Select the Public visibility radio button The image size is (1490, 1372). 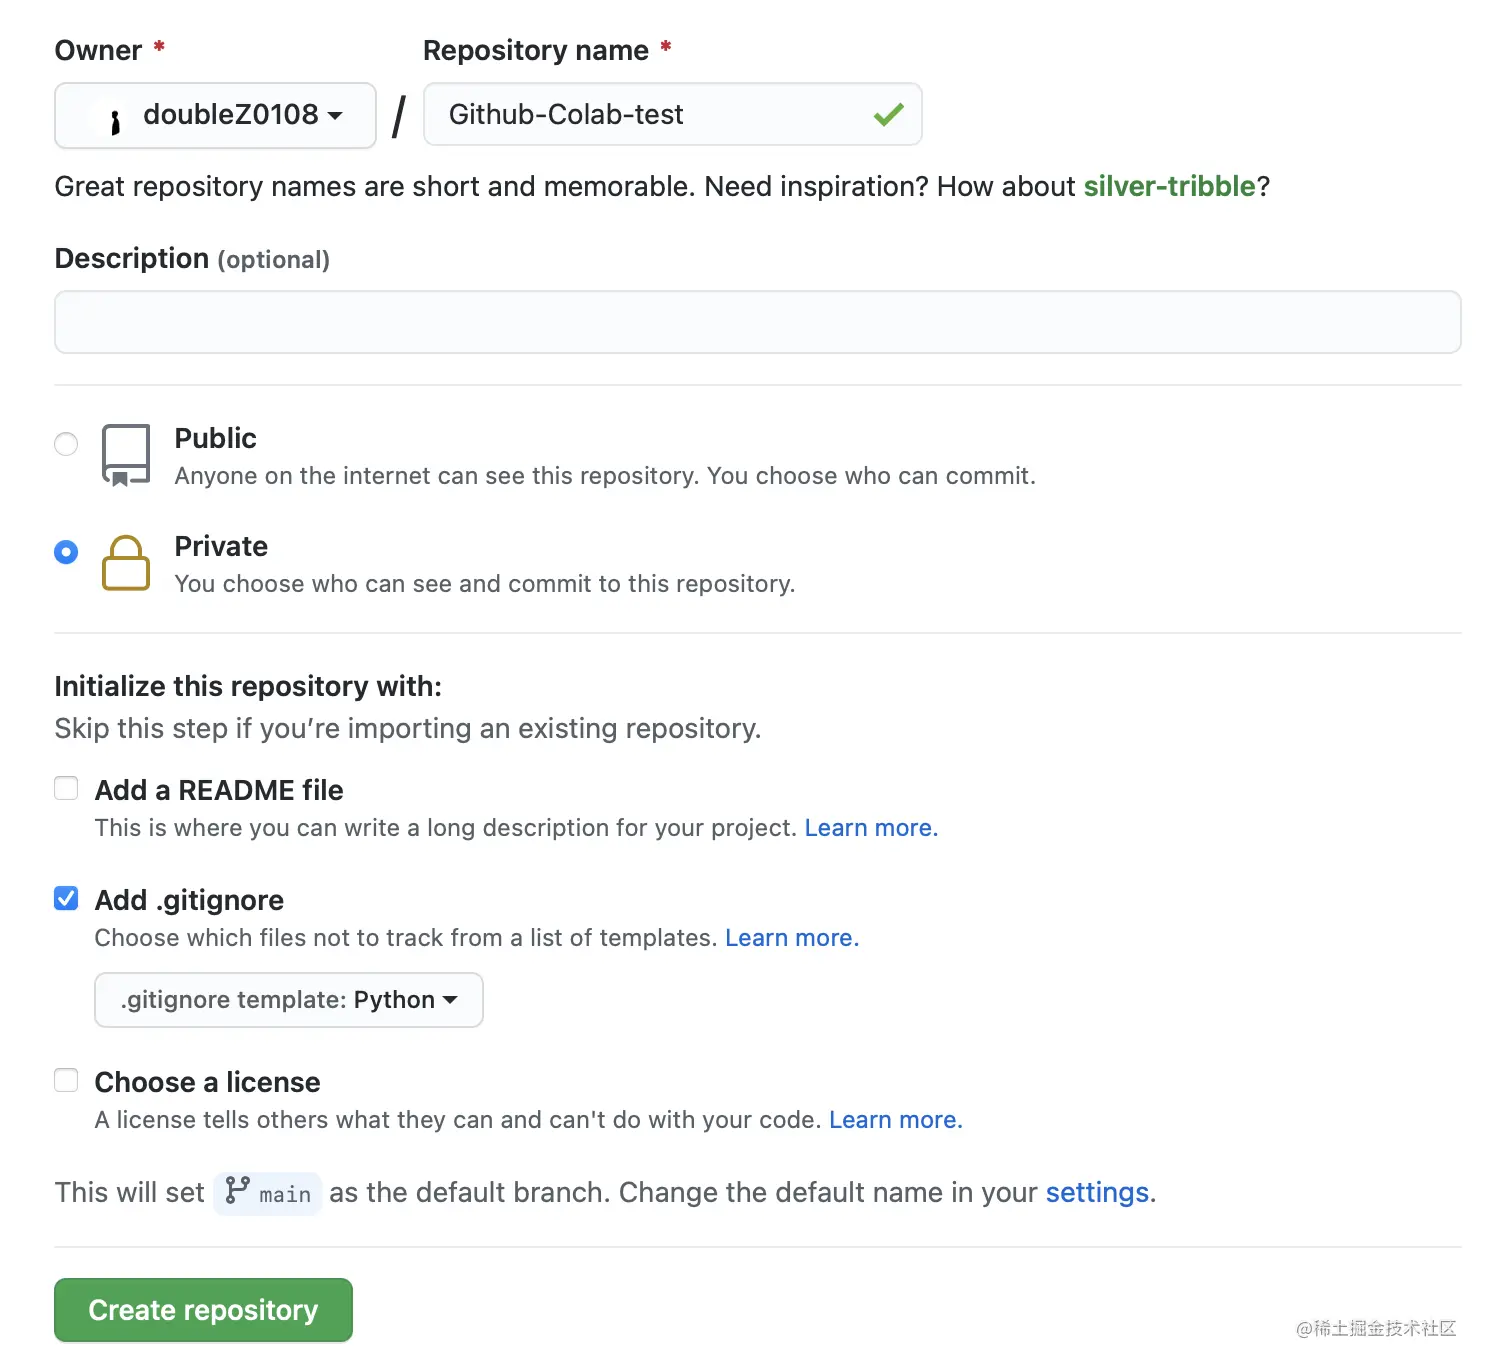tap(66, 444)
